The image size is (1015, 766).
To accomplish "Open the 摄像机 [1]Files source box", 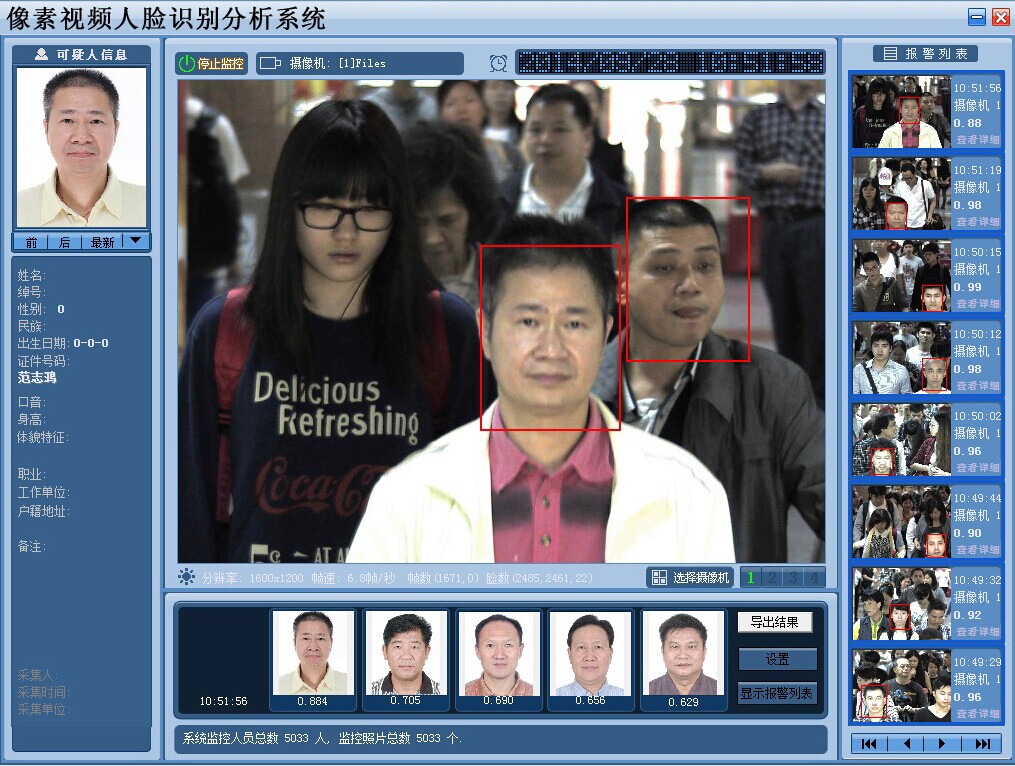I will pyautogui.click(x=360, y=63).
